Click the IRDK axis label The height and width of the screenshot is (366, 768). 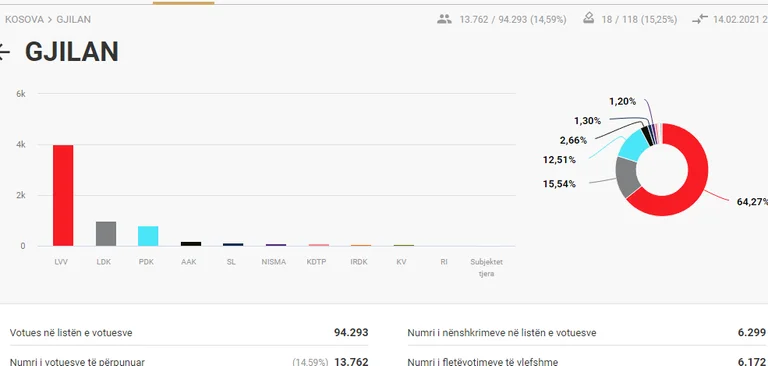point(359,262)
